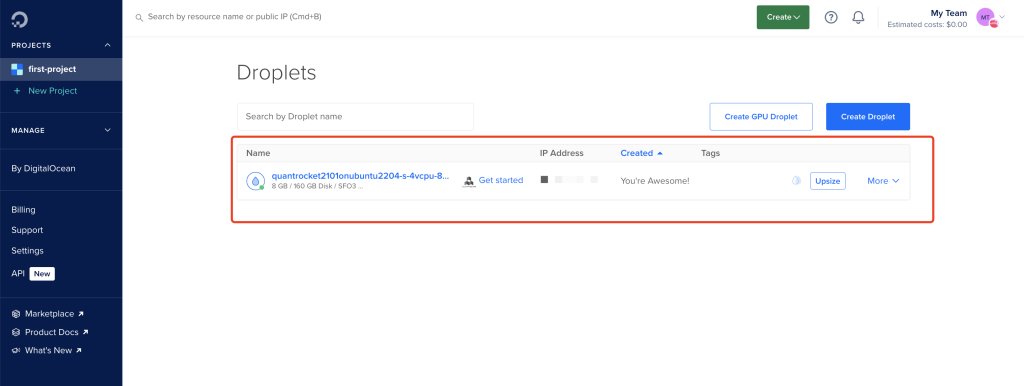The width and height of the screenshot is (1024, 386).
Task: Expand the MANAGE section chevron
Action: 108,131
